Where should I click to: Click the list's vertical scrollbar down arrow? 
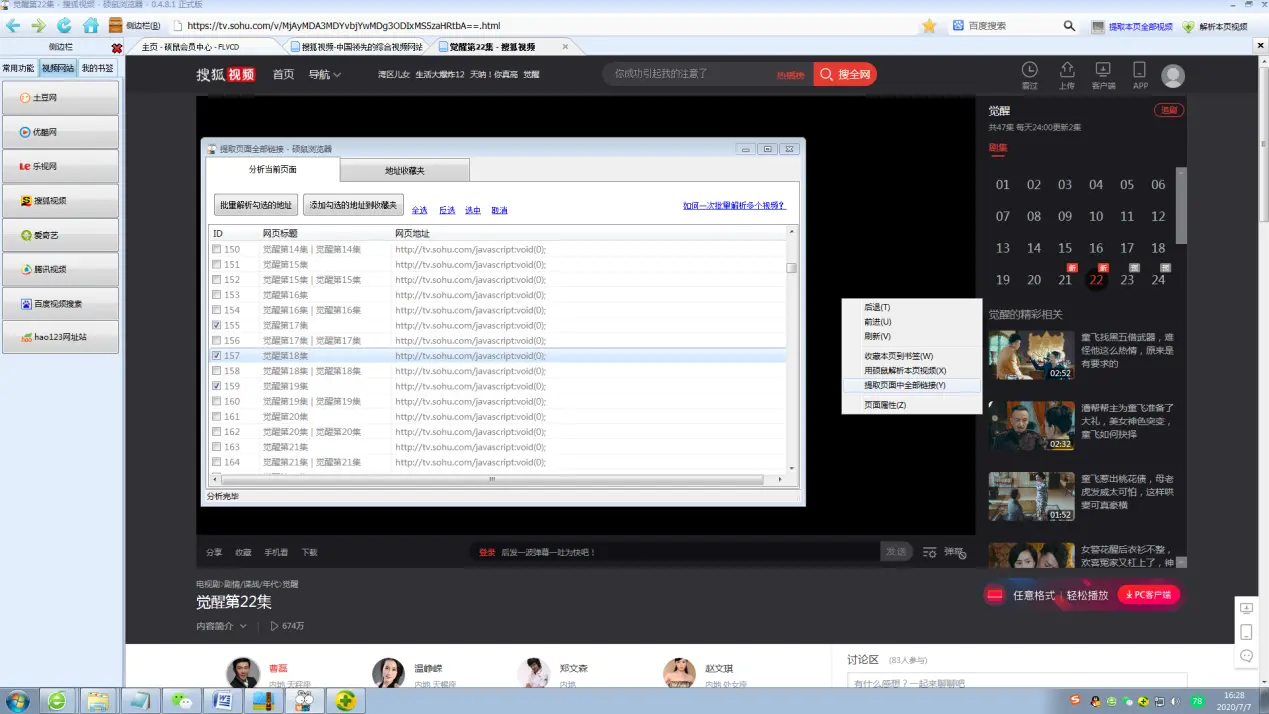[792, 468]
